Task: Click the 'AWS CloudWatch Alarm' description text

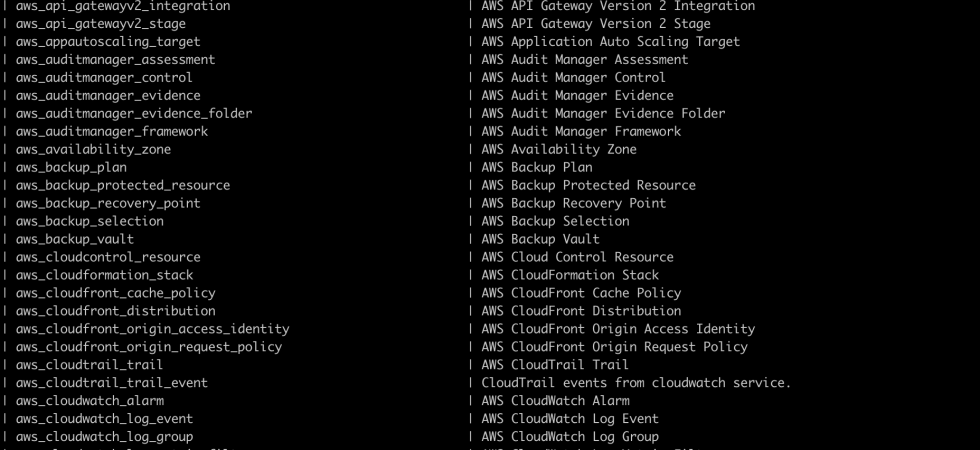Action: (556, 401)
